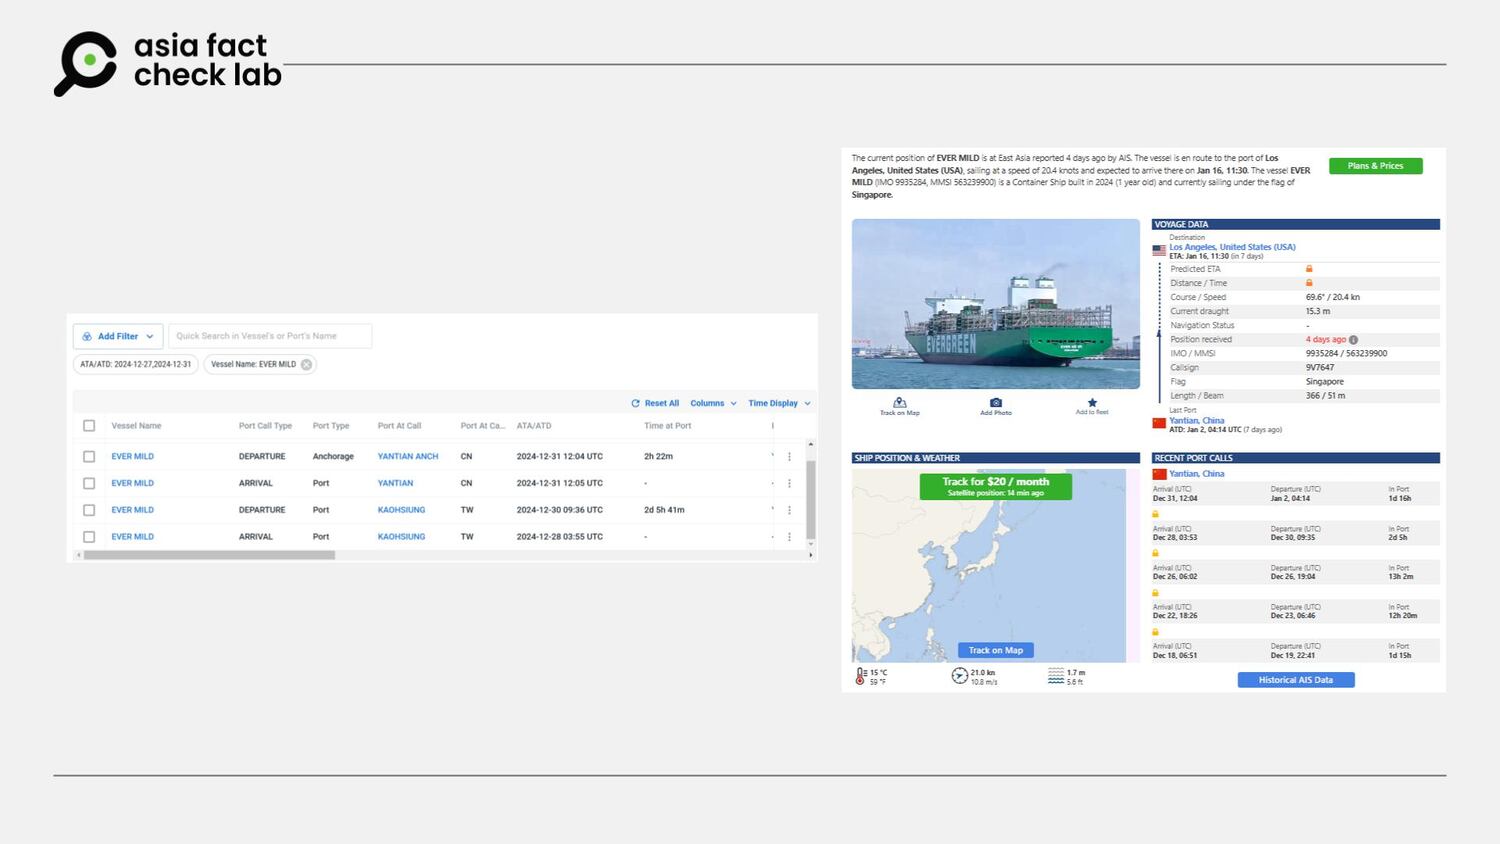Toggle the select-all checkbox in table header
This screenshot has height=844, width=1500.
(x=89, y=426)
